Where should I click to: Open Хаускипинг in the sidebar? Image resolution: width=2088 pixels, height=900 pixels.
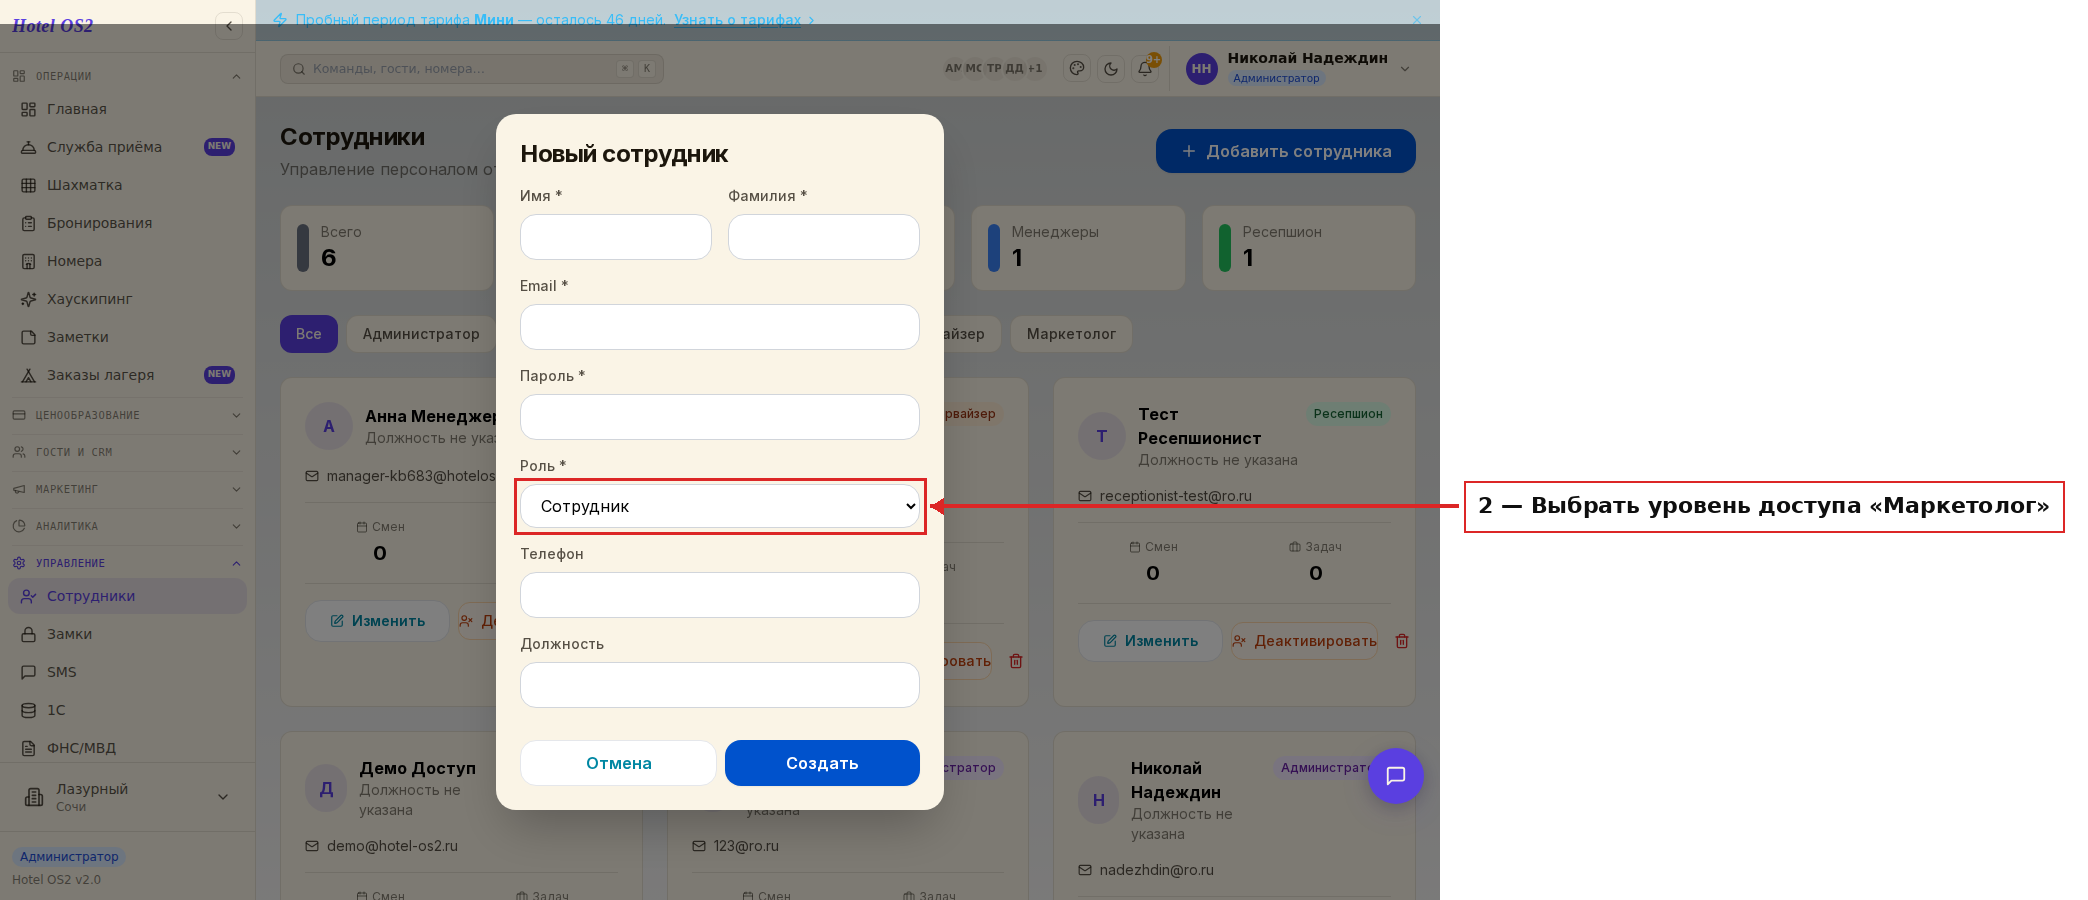click(x=127, y=299)
